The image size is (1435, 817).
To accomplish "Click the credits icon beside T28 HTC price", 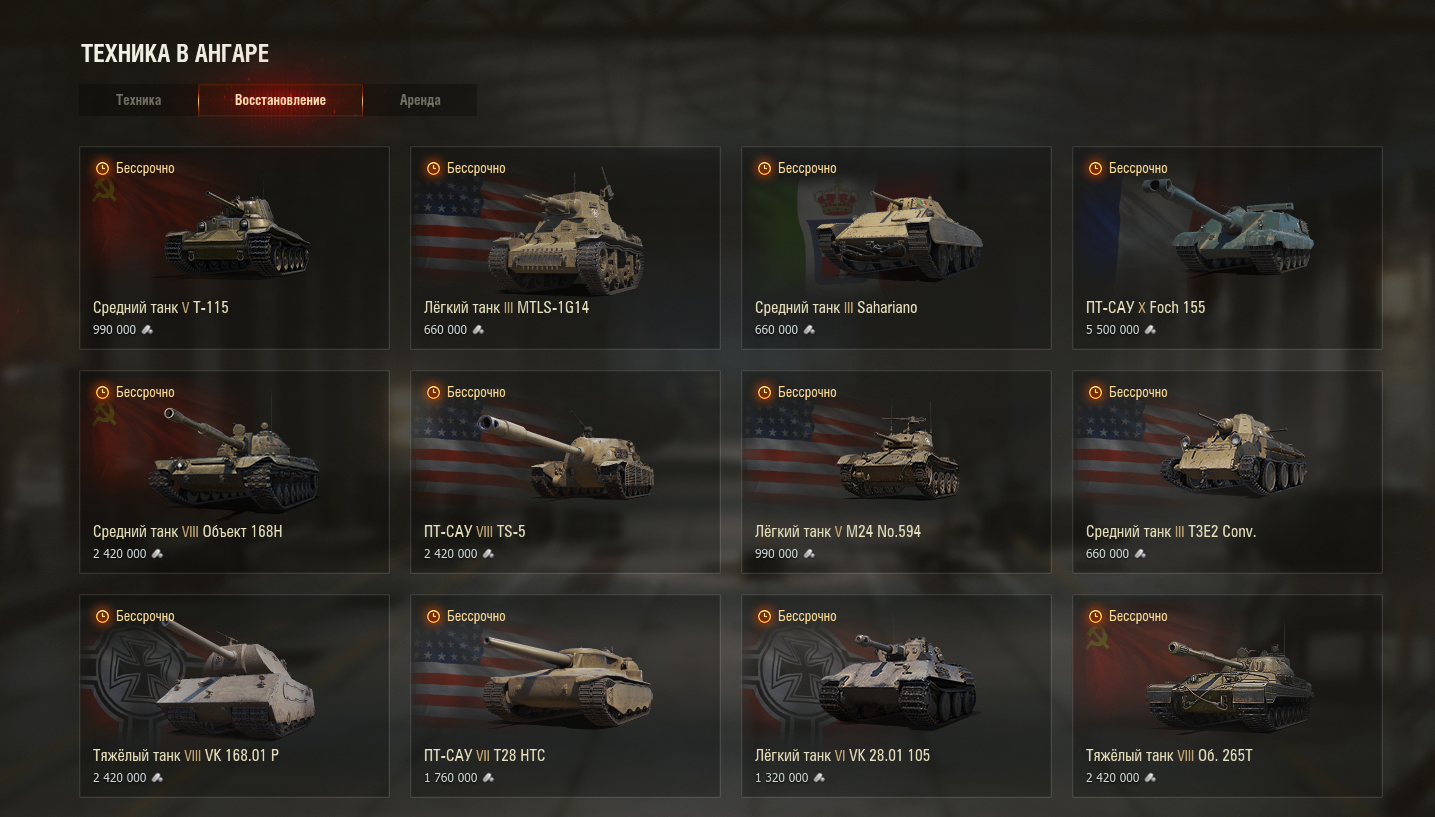I will pos(488,778).
